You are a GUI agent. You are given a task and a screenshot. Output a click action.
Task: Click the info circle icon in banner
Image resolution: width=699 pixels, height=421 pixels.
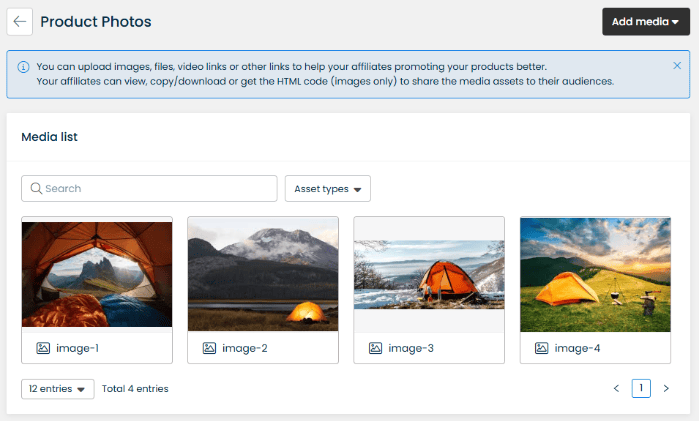(23, 66)
